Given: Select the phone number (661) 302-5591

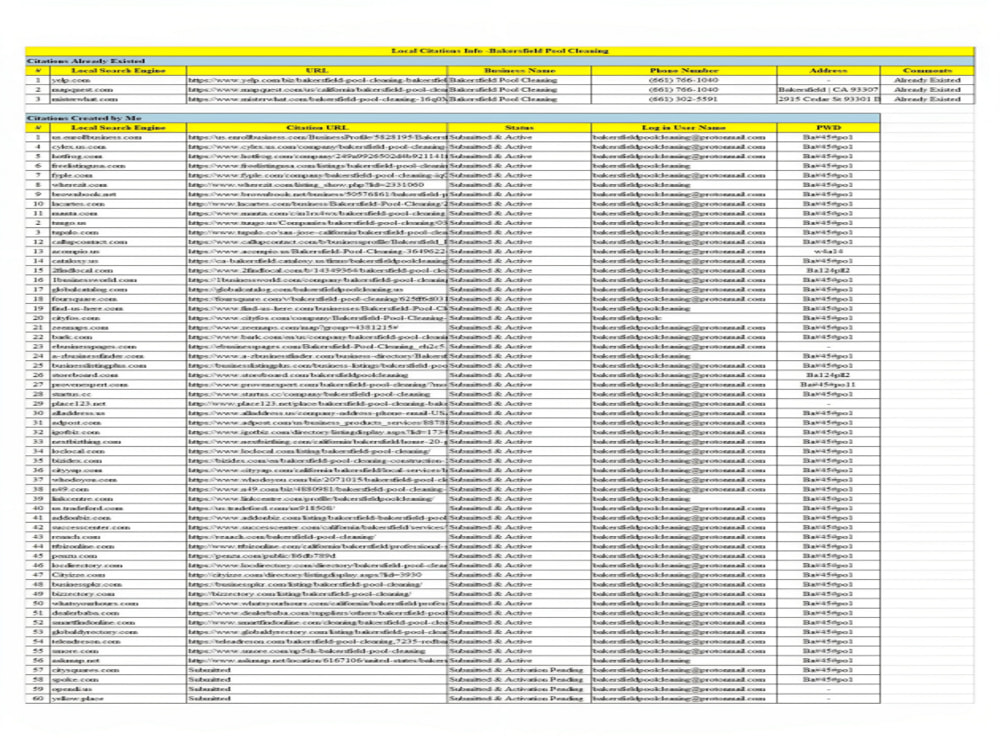Looking at the screenshot, I should [x=684, y=99].
